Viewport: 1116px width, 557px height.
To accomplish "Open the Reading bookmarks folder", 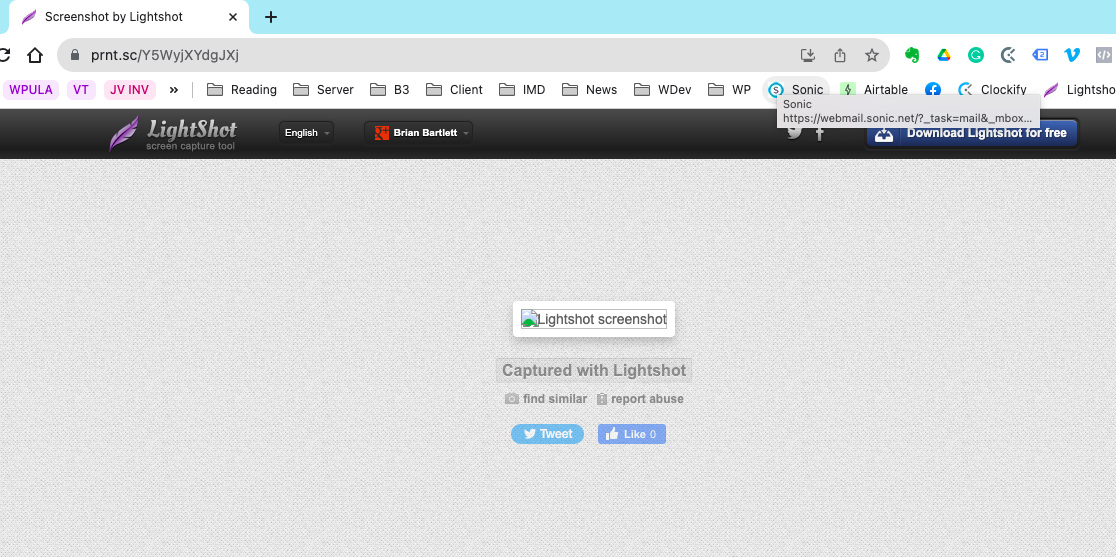I will tap(242, 90).
